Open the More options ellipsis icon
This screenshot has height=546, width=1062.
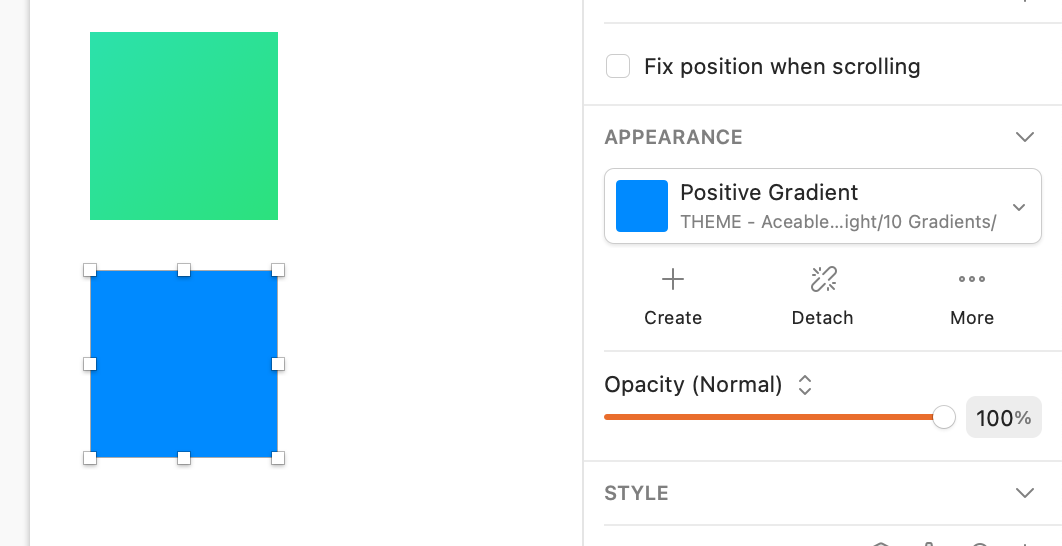tap(972, 280)
